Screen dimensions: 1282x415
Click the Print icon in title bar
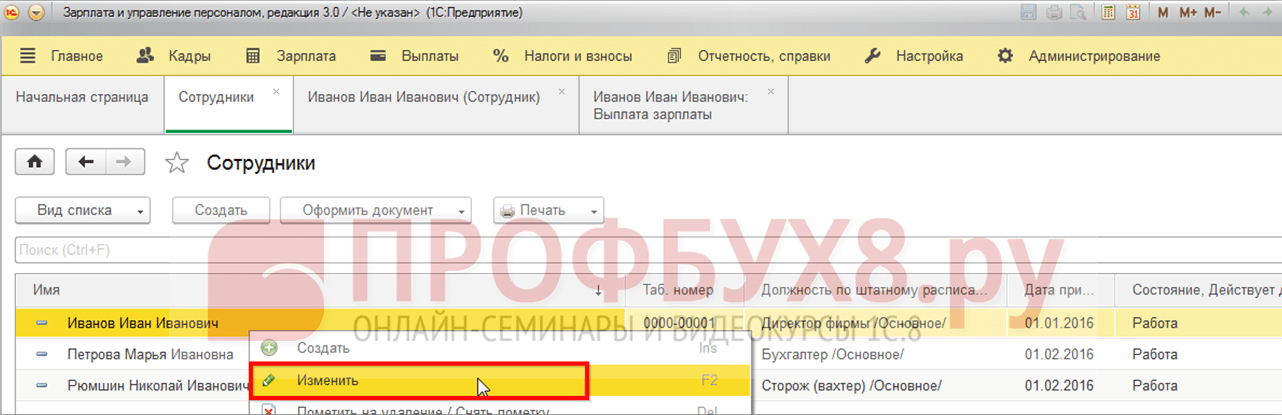tap(1053, 13)
